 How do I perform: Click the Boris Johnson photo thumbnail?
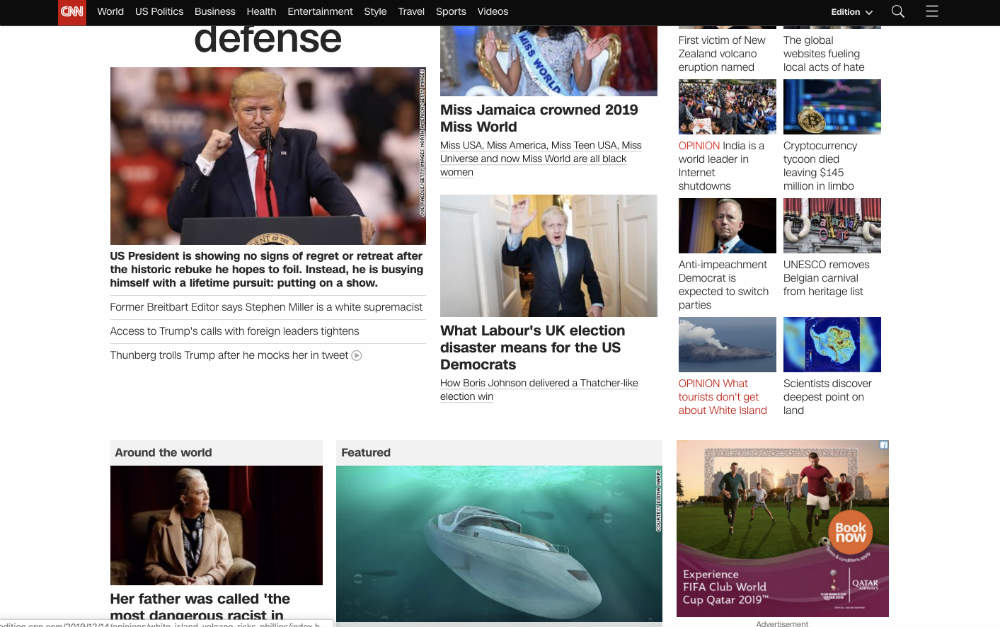(x=548, y=256)
